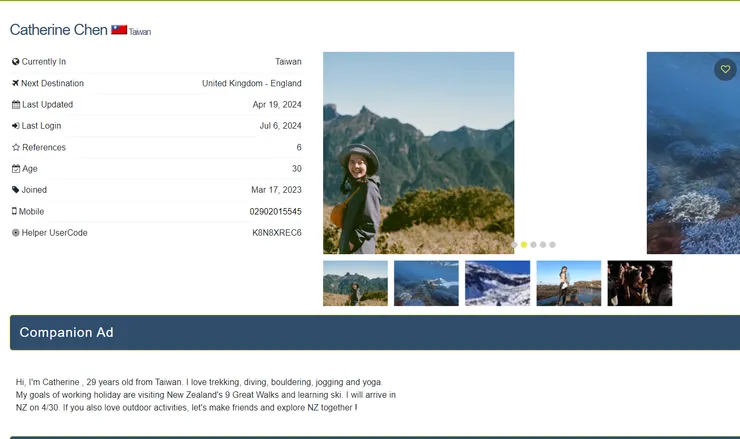The width and height of the screenshot is (740, 439).
Task: Click the airplane icon beside Next Destination
Action: pos(16,83)
